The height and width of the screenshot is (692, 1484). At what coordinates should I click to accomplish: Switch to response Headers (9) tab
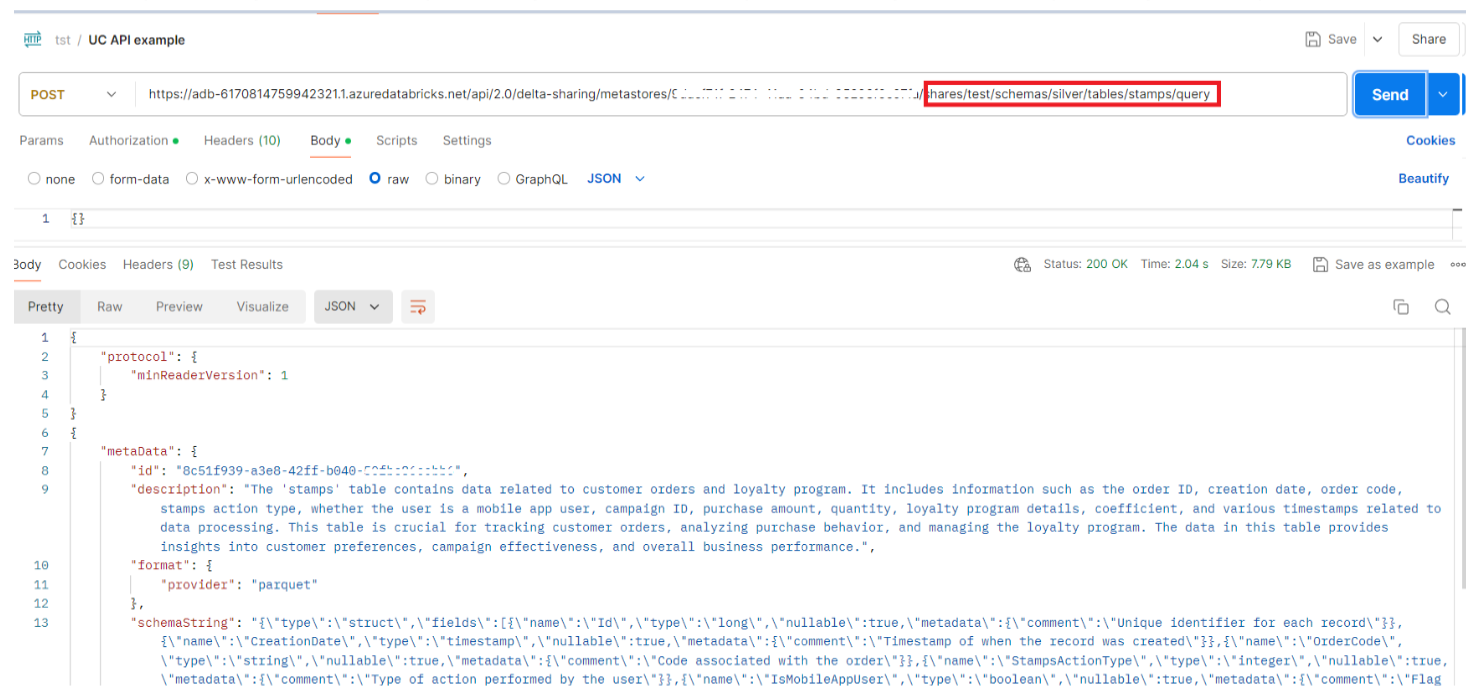(x=158, y=265)
